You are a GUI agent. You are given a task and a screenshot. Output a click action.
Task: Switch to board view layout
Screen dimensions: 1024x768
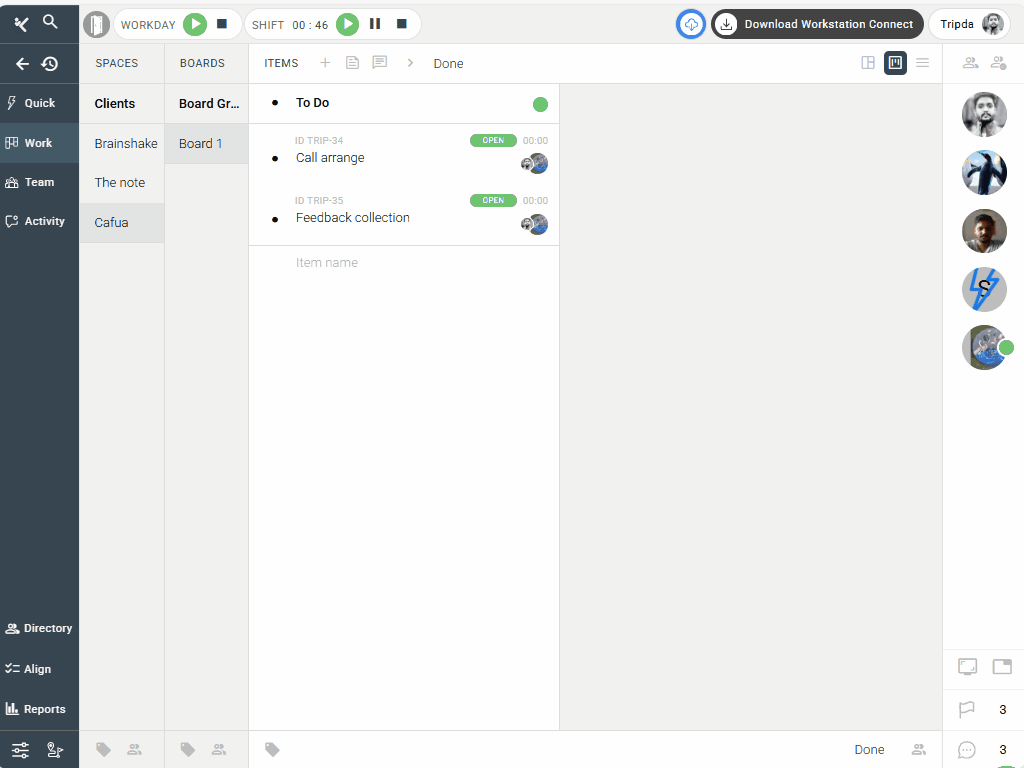895,63
